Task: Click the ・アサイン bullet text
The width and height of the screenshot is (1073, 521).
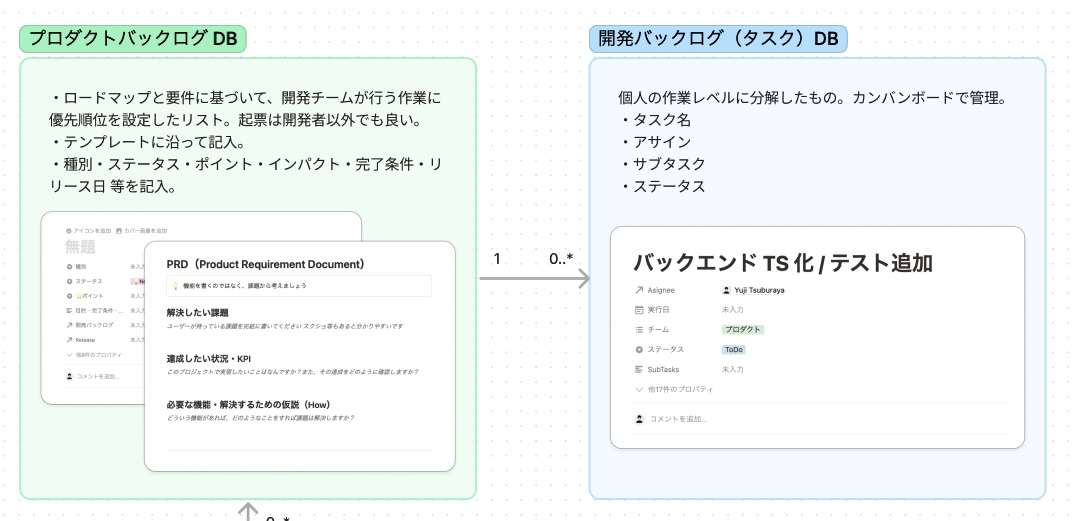Action: (x=655, y=142)
